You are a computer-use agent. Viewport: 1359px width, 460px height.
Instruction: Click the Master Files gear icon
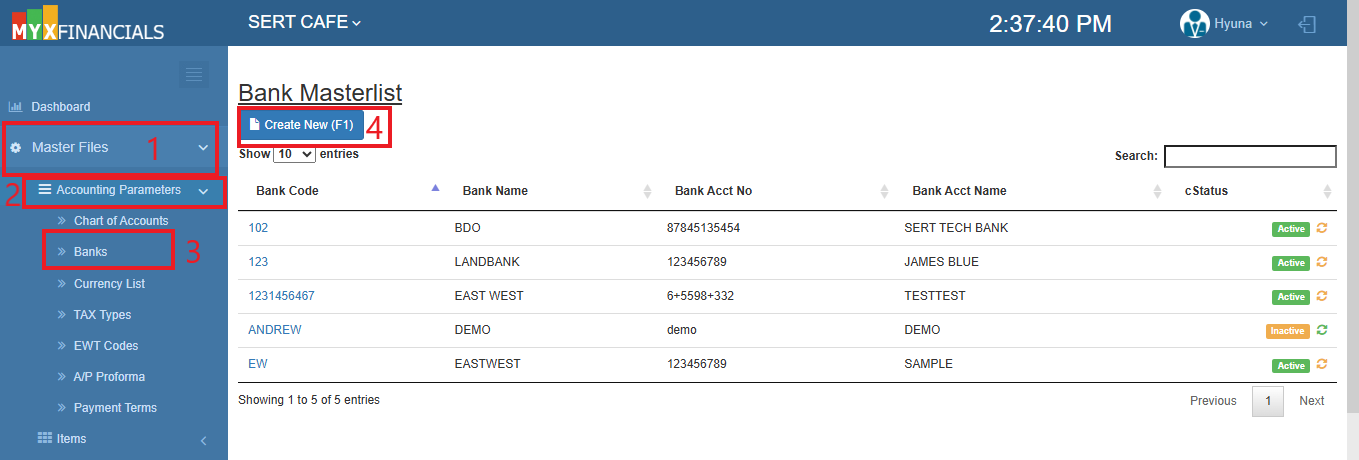click(15, 148)
